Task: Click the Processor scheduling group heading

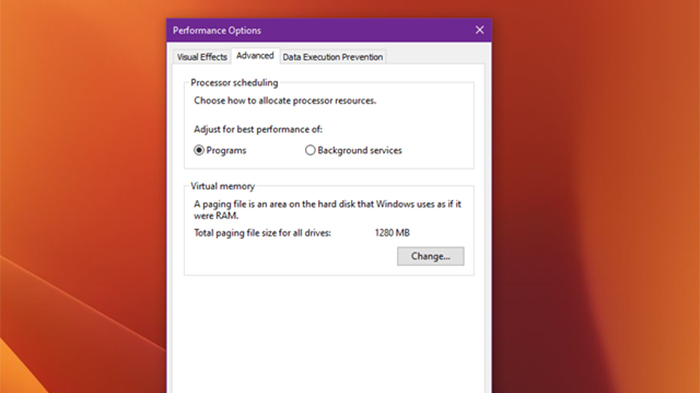Action: (x=234, y=83)
